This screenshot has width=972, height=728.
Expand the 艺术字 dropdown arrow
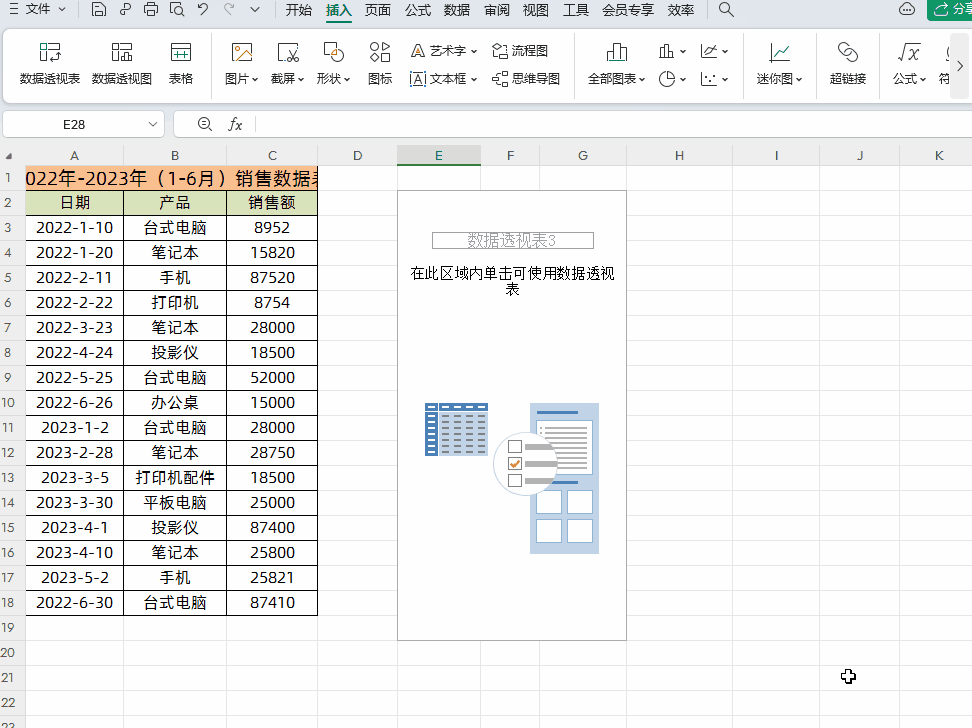click(x=474, y=51)
